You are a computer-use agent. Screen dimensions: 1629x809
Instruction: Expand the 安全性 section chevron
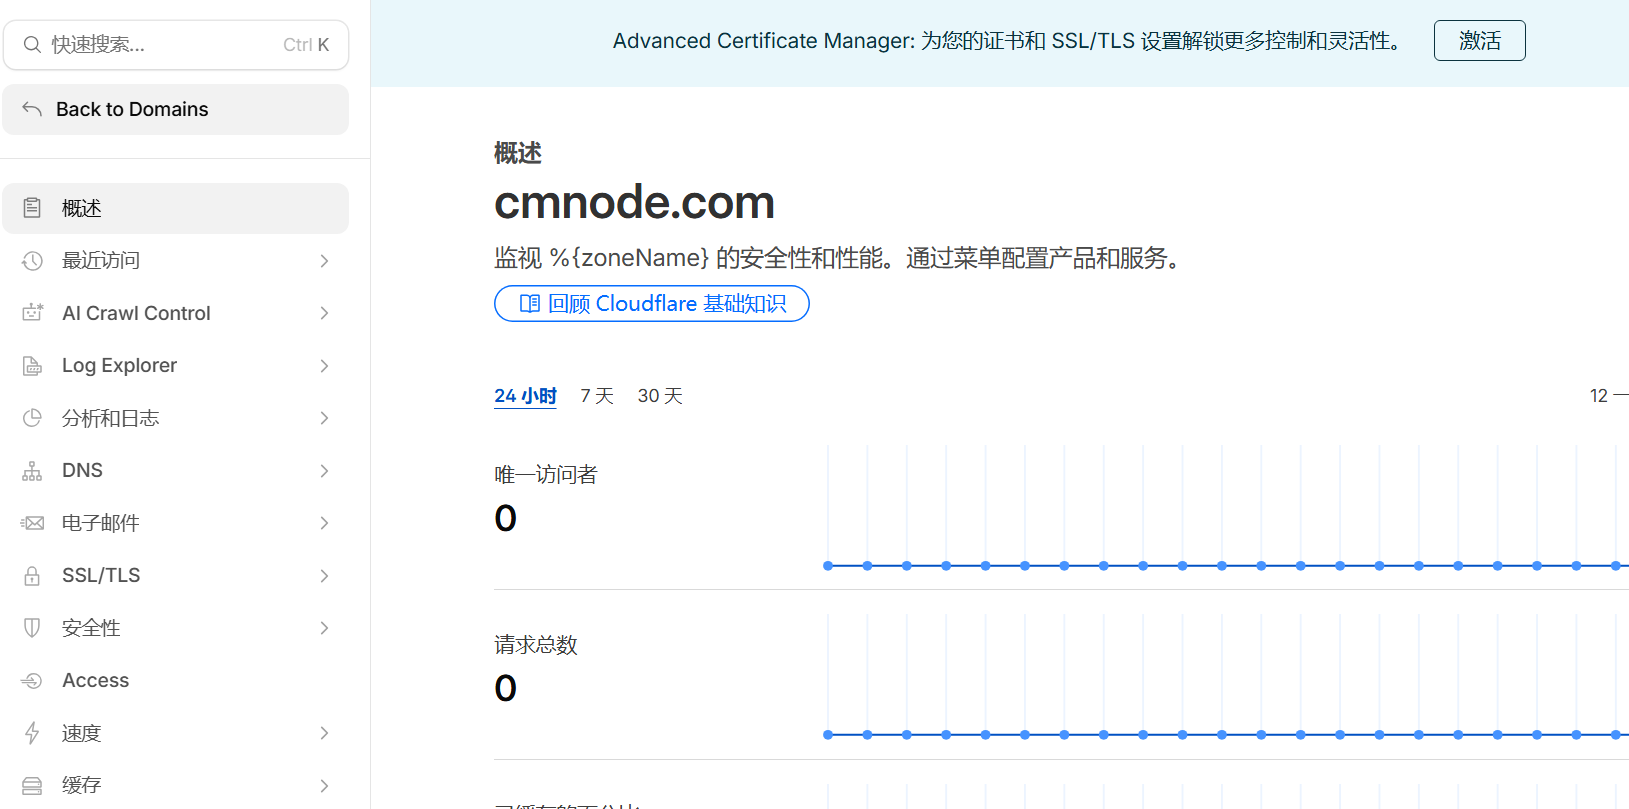[324, 628]
